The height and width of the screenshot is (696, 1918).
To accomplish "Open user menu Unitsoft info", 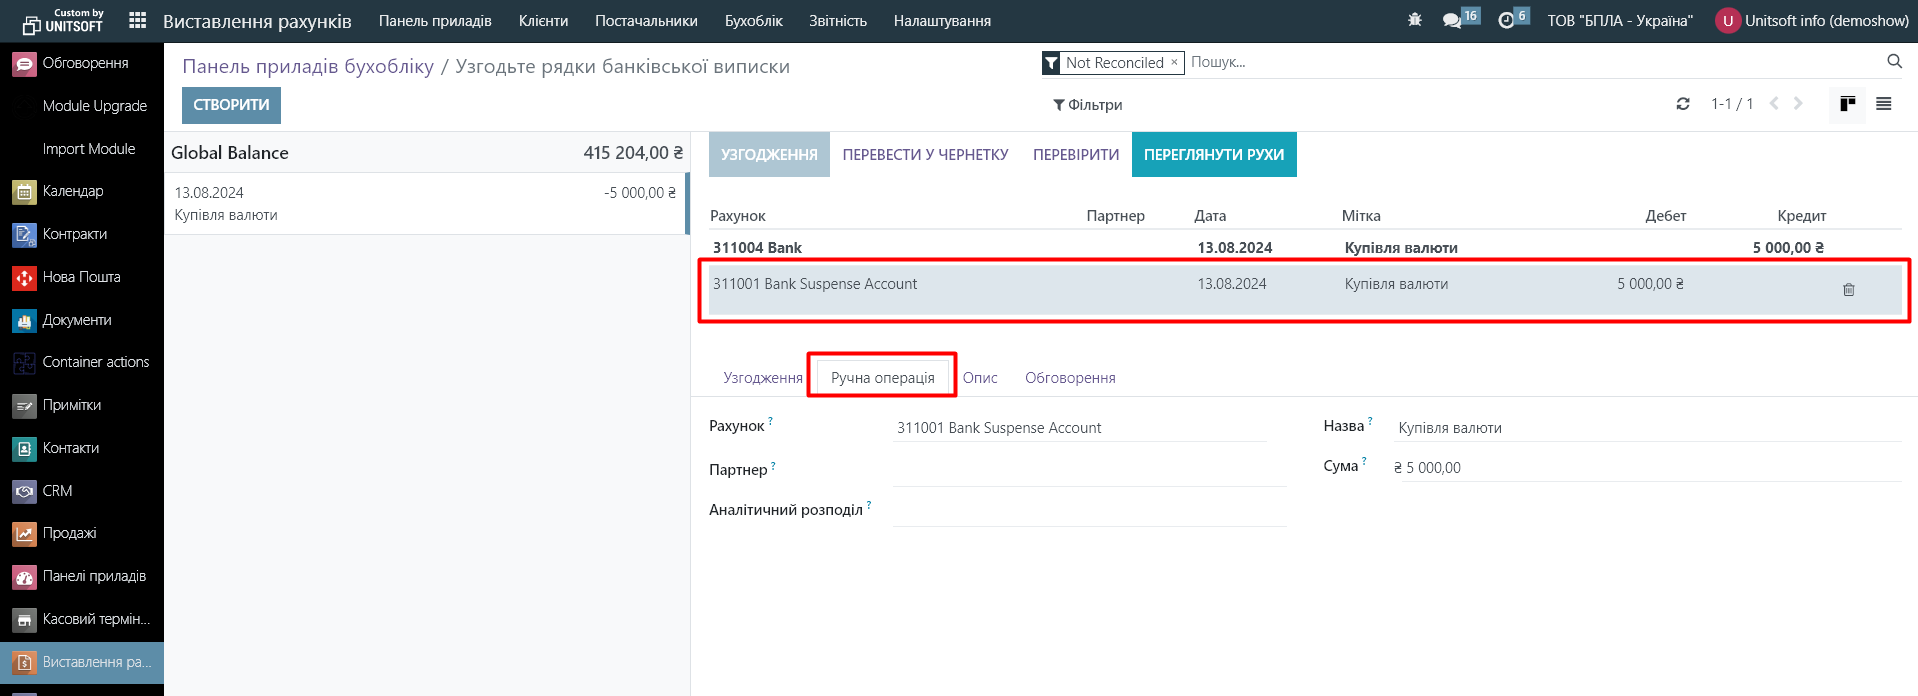I will pyautogui.click(x=1812, y=21).
